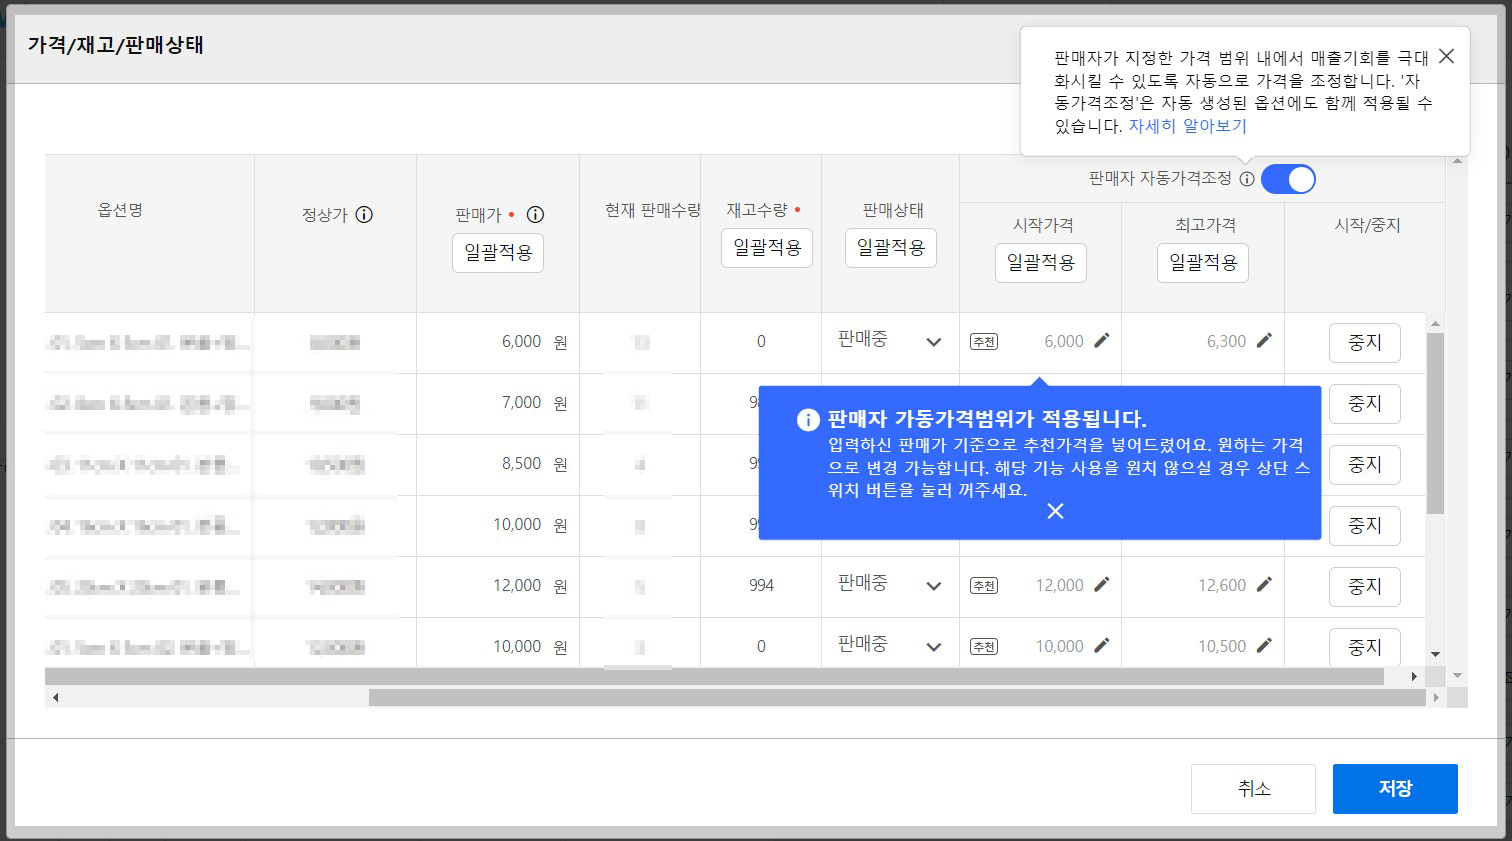Click the info icon beside 판매가
Screen dimensions: 1512x841
point(537,214)
